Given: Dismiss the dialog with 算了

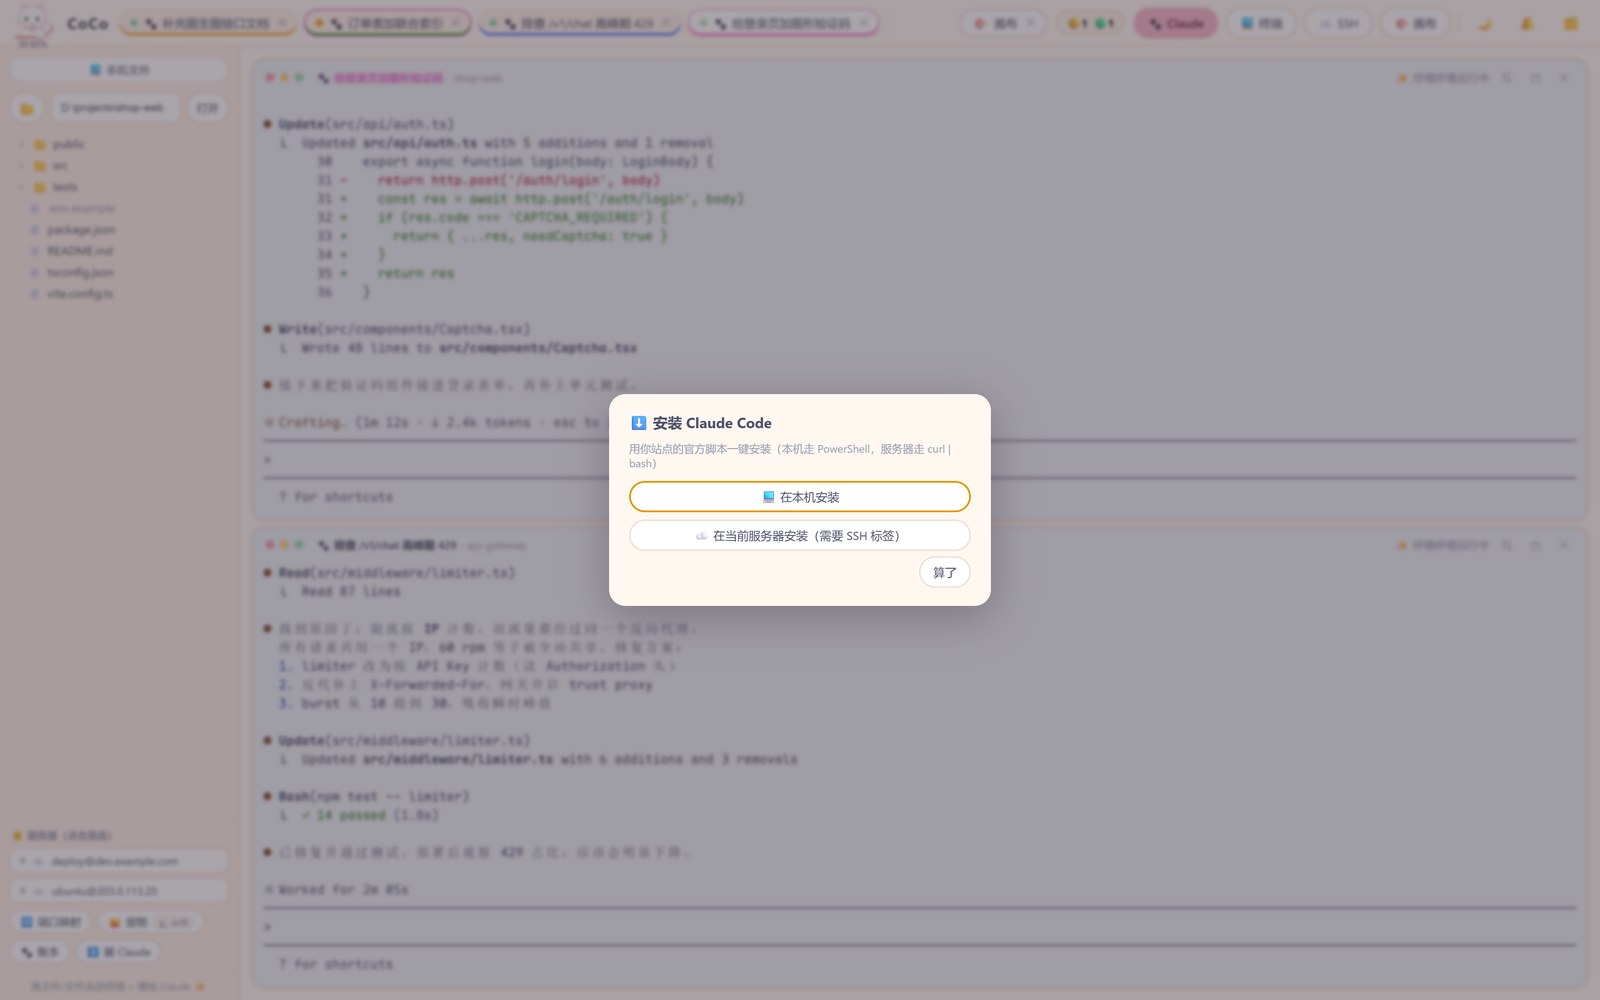Looking at the screenshot, I should pyautogui.click(x=944, y=572).
